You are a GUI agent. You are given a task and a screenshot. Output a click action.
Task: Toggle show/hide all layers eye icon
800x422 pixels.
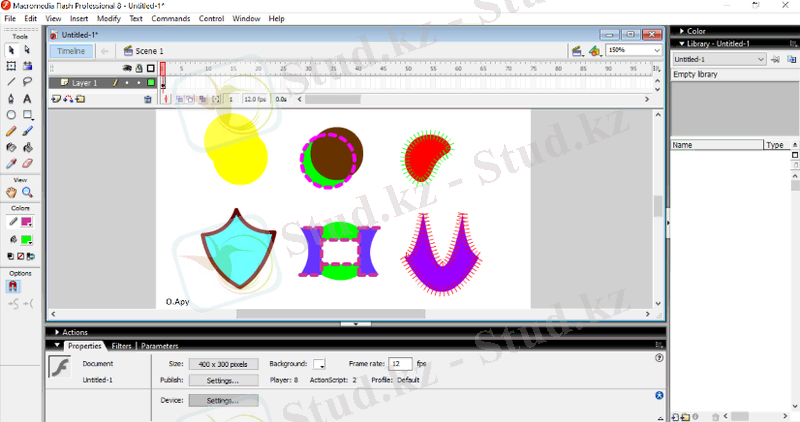pyautogui.click(x=127, y=68)
